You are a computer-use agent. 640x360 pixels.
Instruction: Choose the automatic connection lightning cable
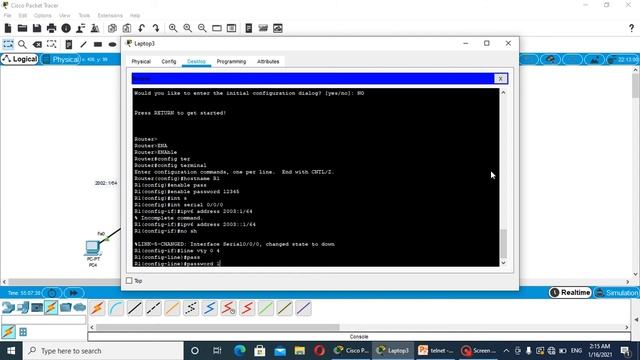click(97, 308)
